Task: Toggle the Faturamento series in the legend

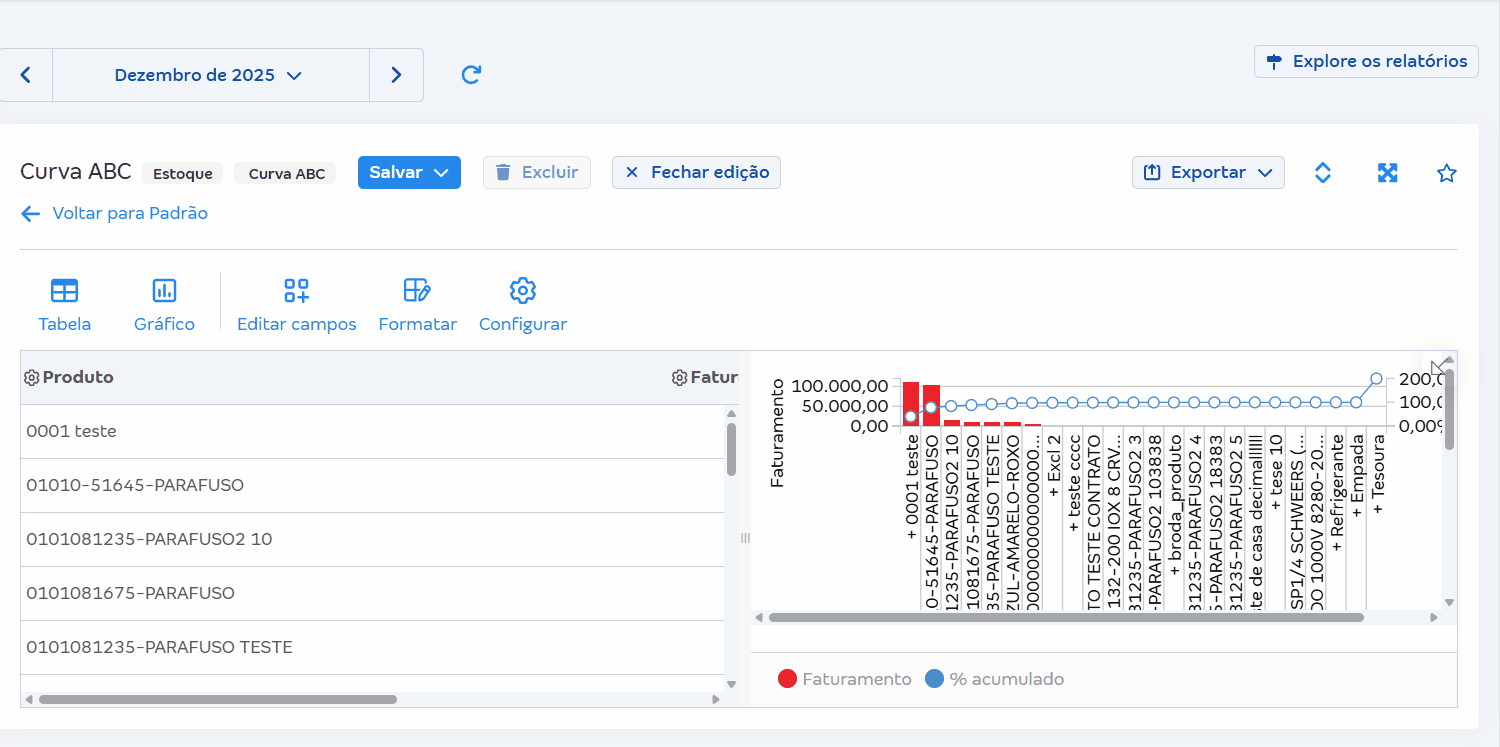Action: (x=845, y=678)
